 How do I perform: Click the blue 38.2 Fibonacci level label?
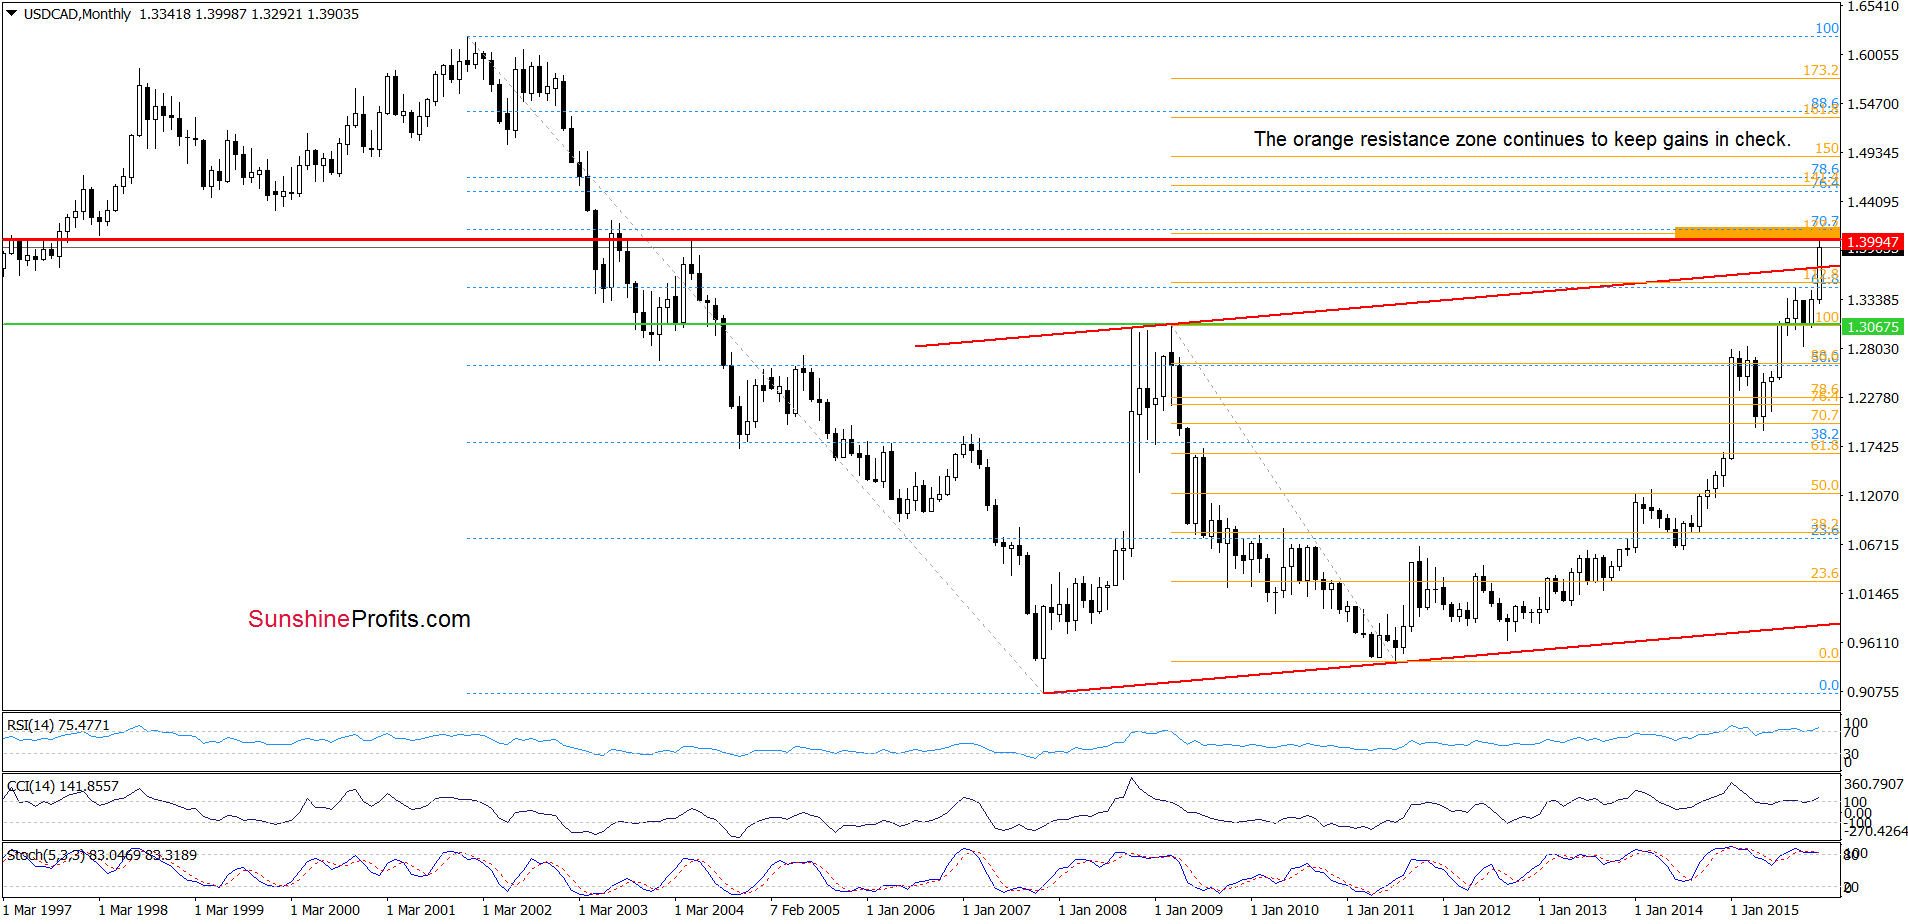click(1825, 434)
